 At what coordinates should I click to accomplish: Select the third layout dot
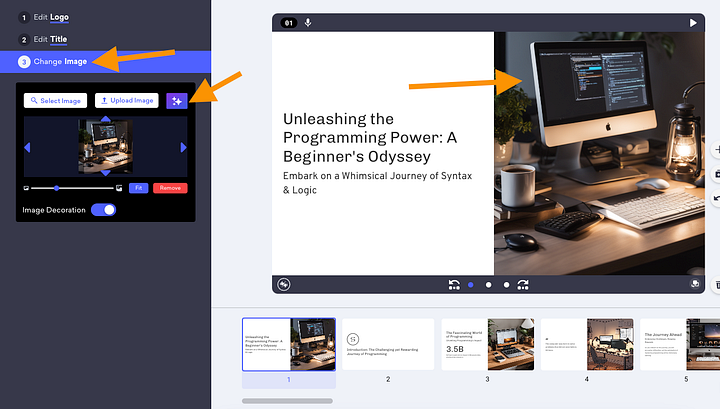point(506,285)
